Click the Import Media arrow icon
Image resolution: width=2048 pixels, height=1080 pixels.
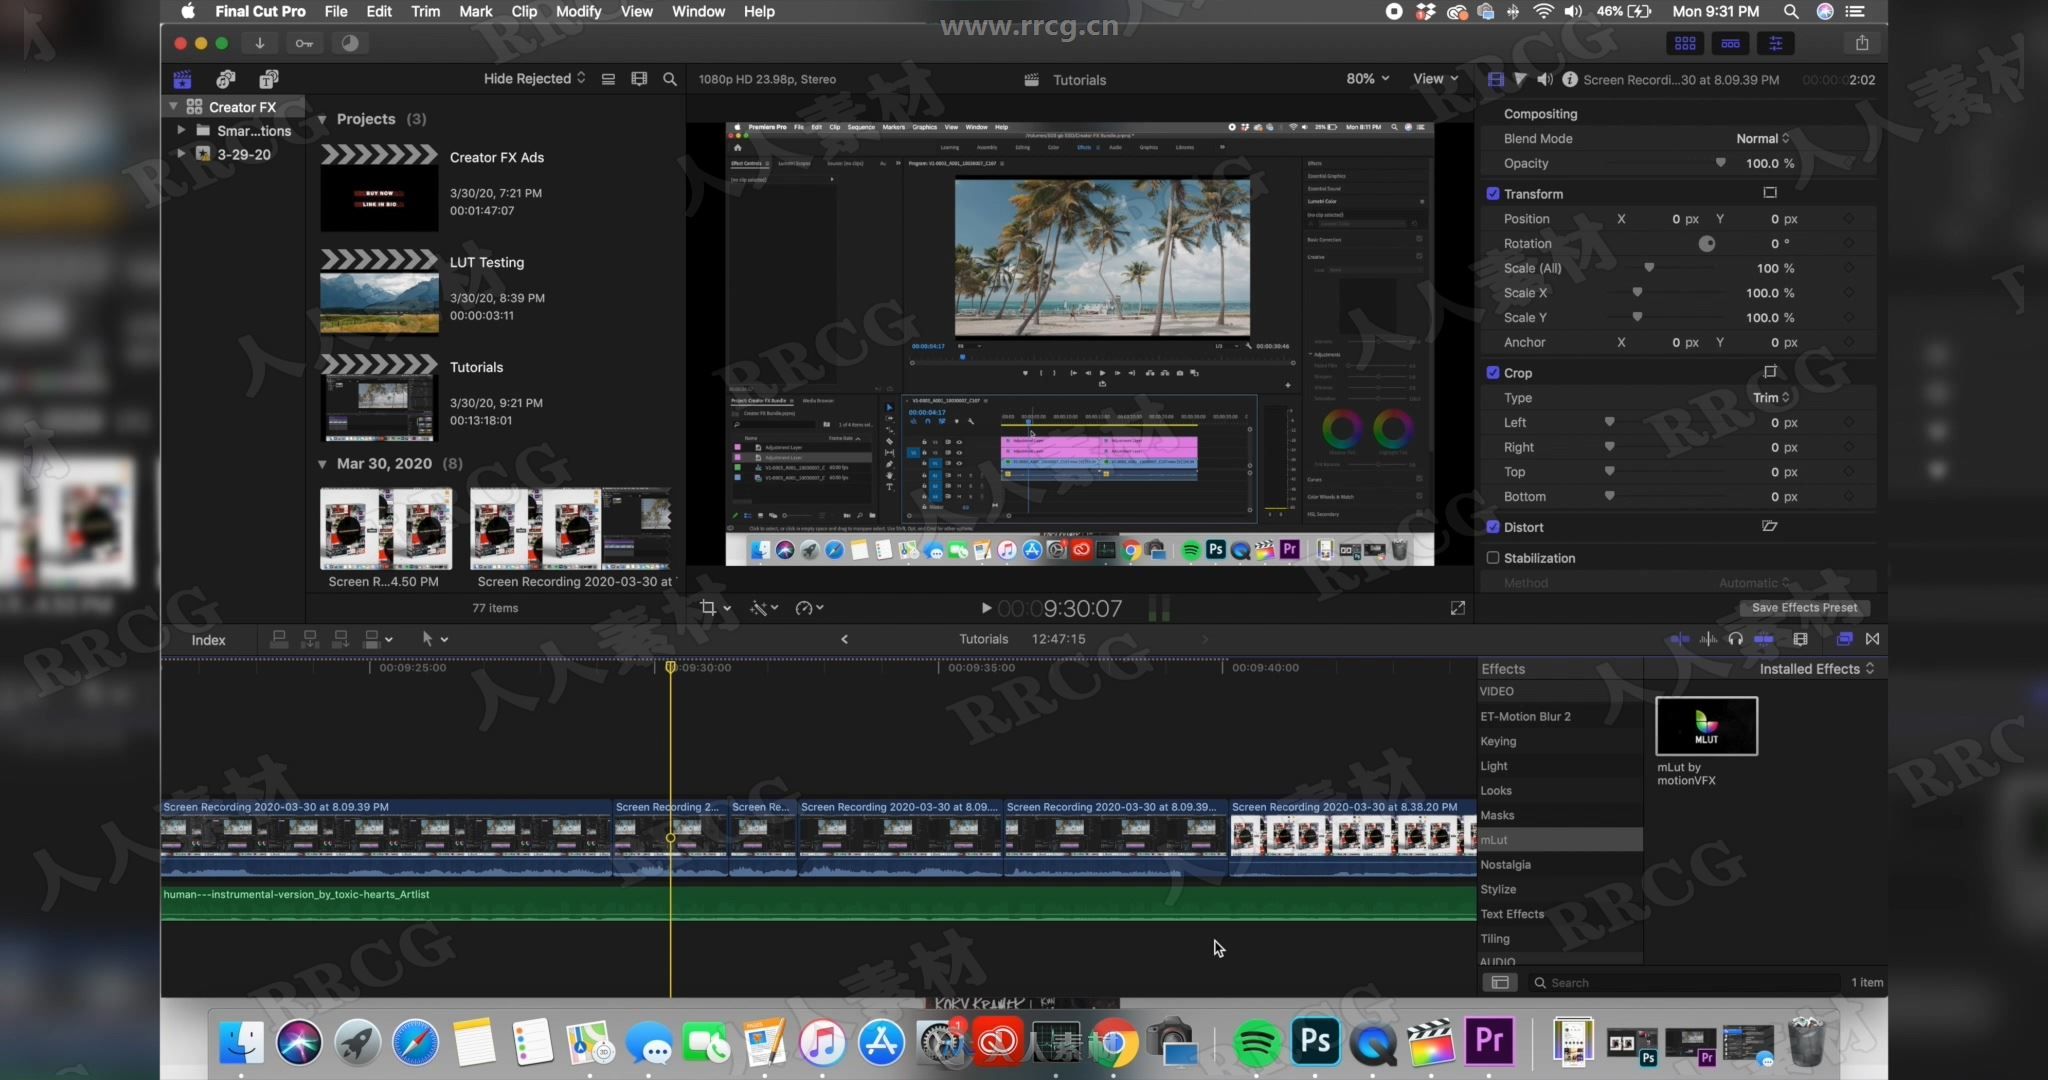(259, 43)
